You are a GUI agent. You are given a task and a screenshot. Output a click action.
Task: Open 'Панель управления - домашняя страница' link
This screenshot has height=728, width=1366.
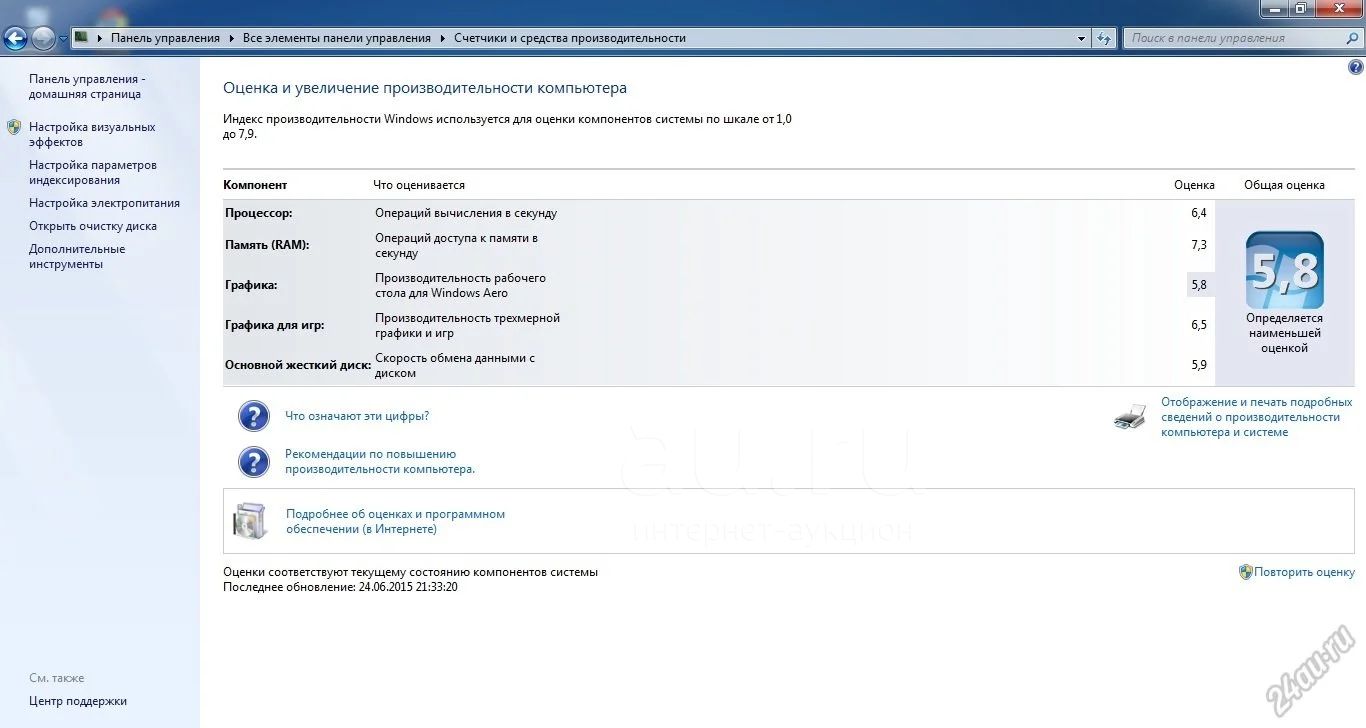[86, 87]
